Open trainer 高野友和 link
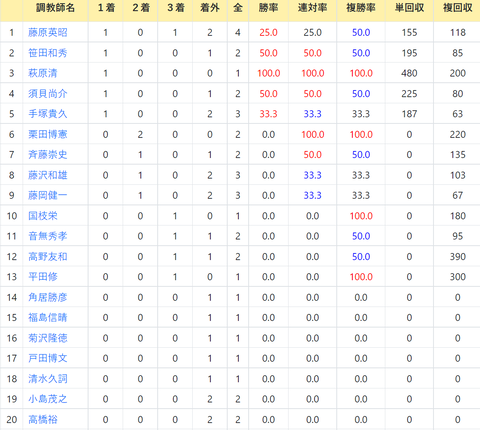Image resolution: width=480 pixels, height=430 pixels. (x=48, y=256)
